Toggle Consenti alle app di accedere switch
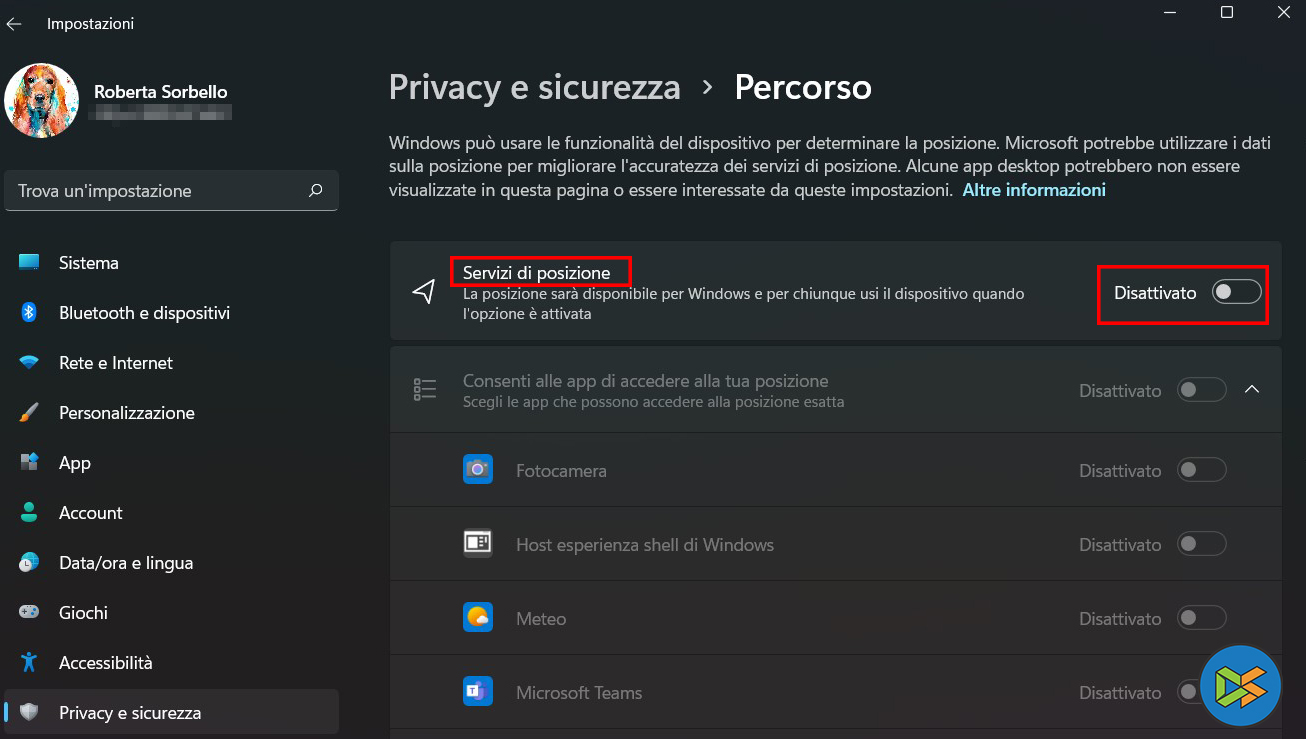The height and width of the screenshot is (739, 1306). (x=1201, y=390)
